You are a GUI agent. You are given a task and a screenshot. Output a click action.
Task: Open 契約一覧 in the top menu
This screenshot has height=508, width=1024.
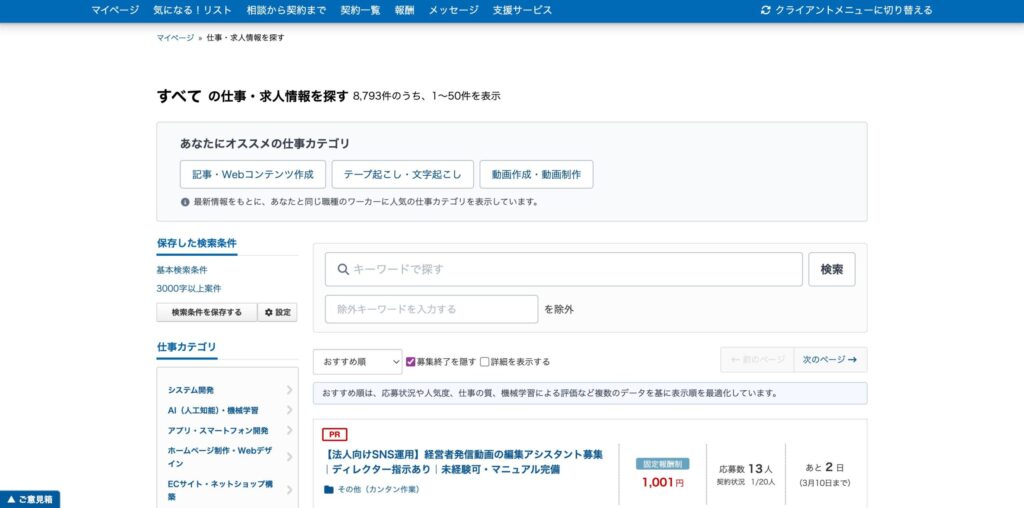360,10
